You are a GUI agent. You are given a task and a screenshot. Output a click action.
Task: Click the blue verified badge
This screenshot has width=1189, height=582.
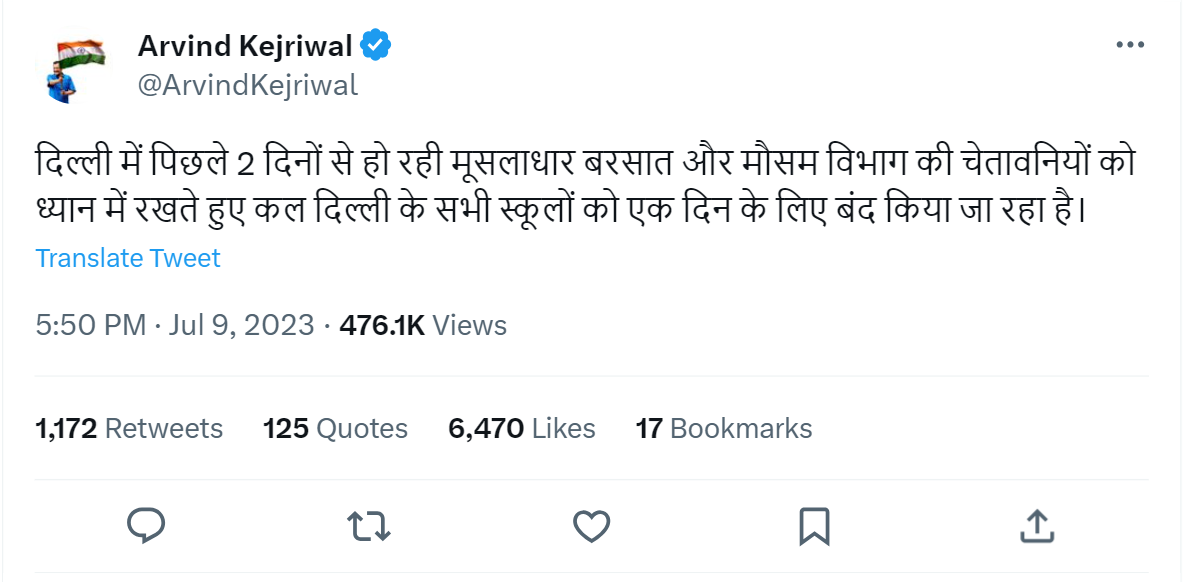pos(376,45)
